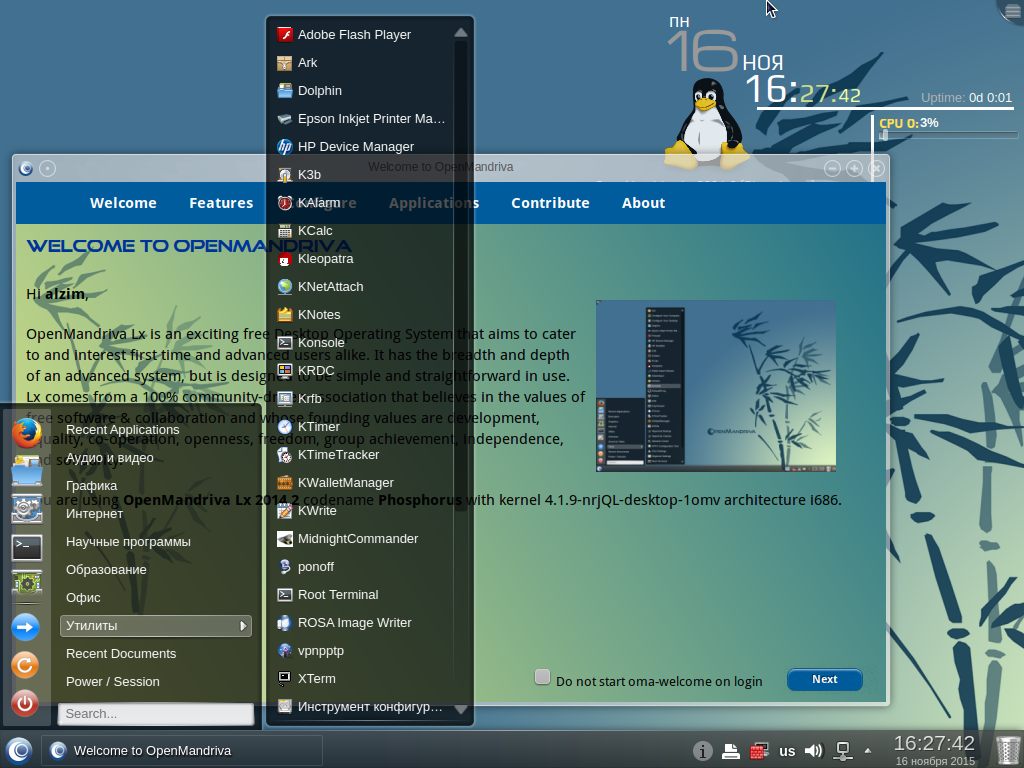
Task: Open the terminal icon in favorites sidebar
Action: click(x=27, y=547)
